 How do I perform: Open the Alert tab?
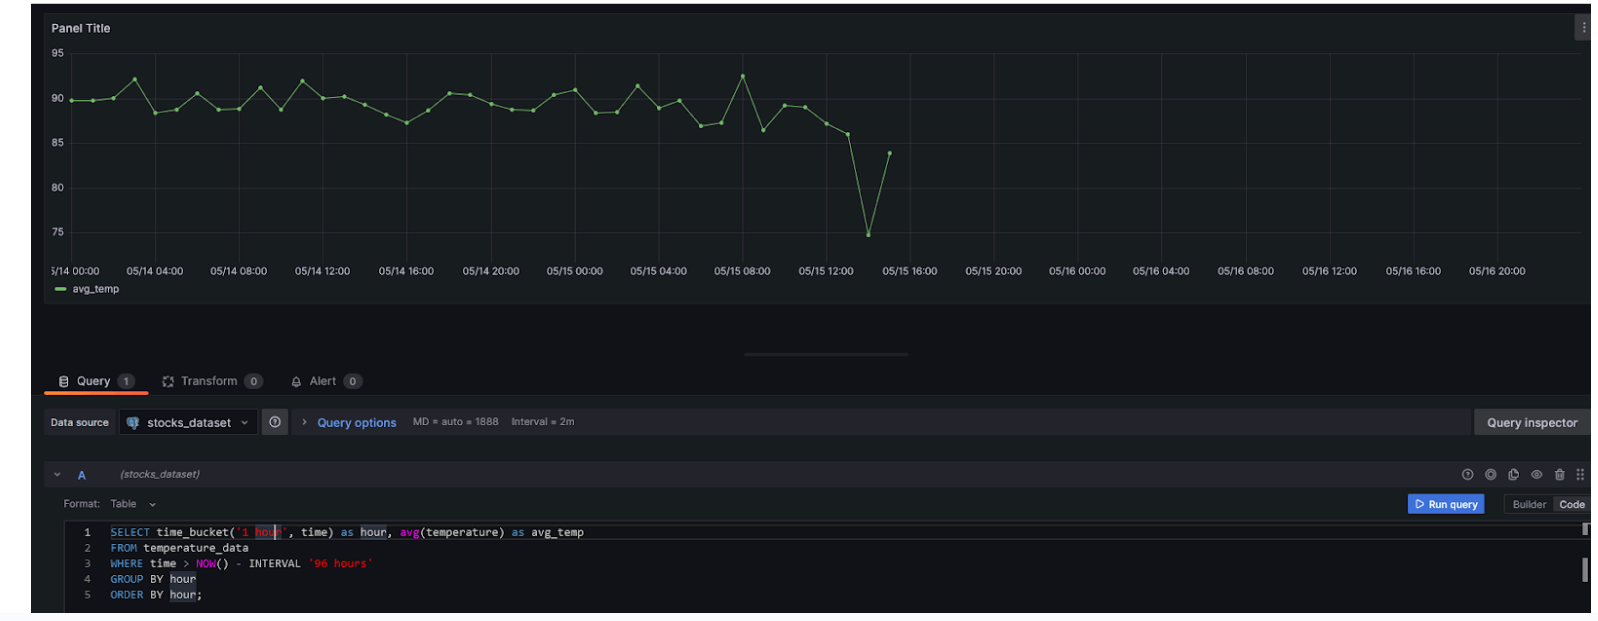[323, 381]
